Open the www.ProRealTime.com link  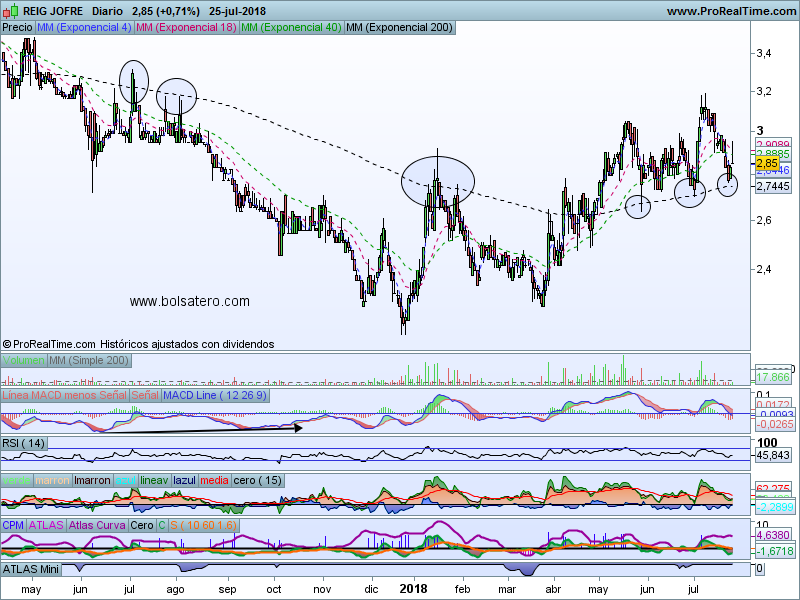click(730, 11)
